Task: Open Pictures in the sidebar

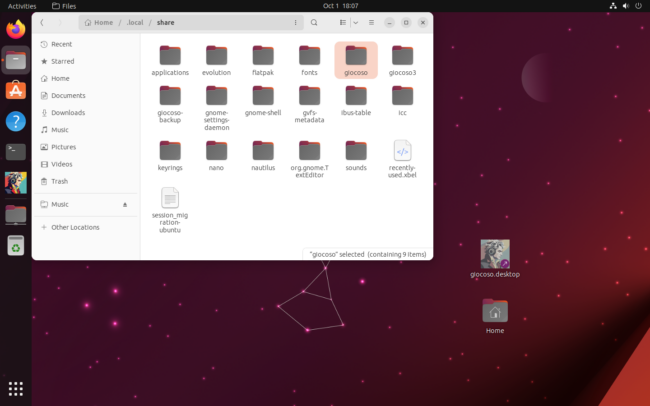Action: (x=86, y=147)
